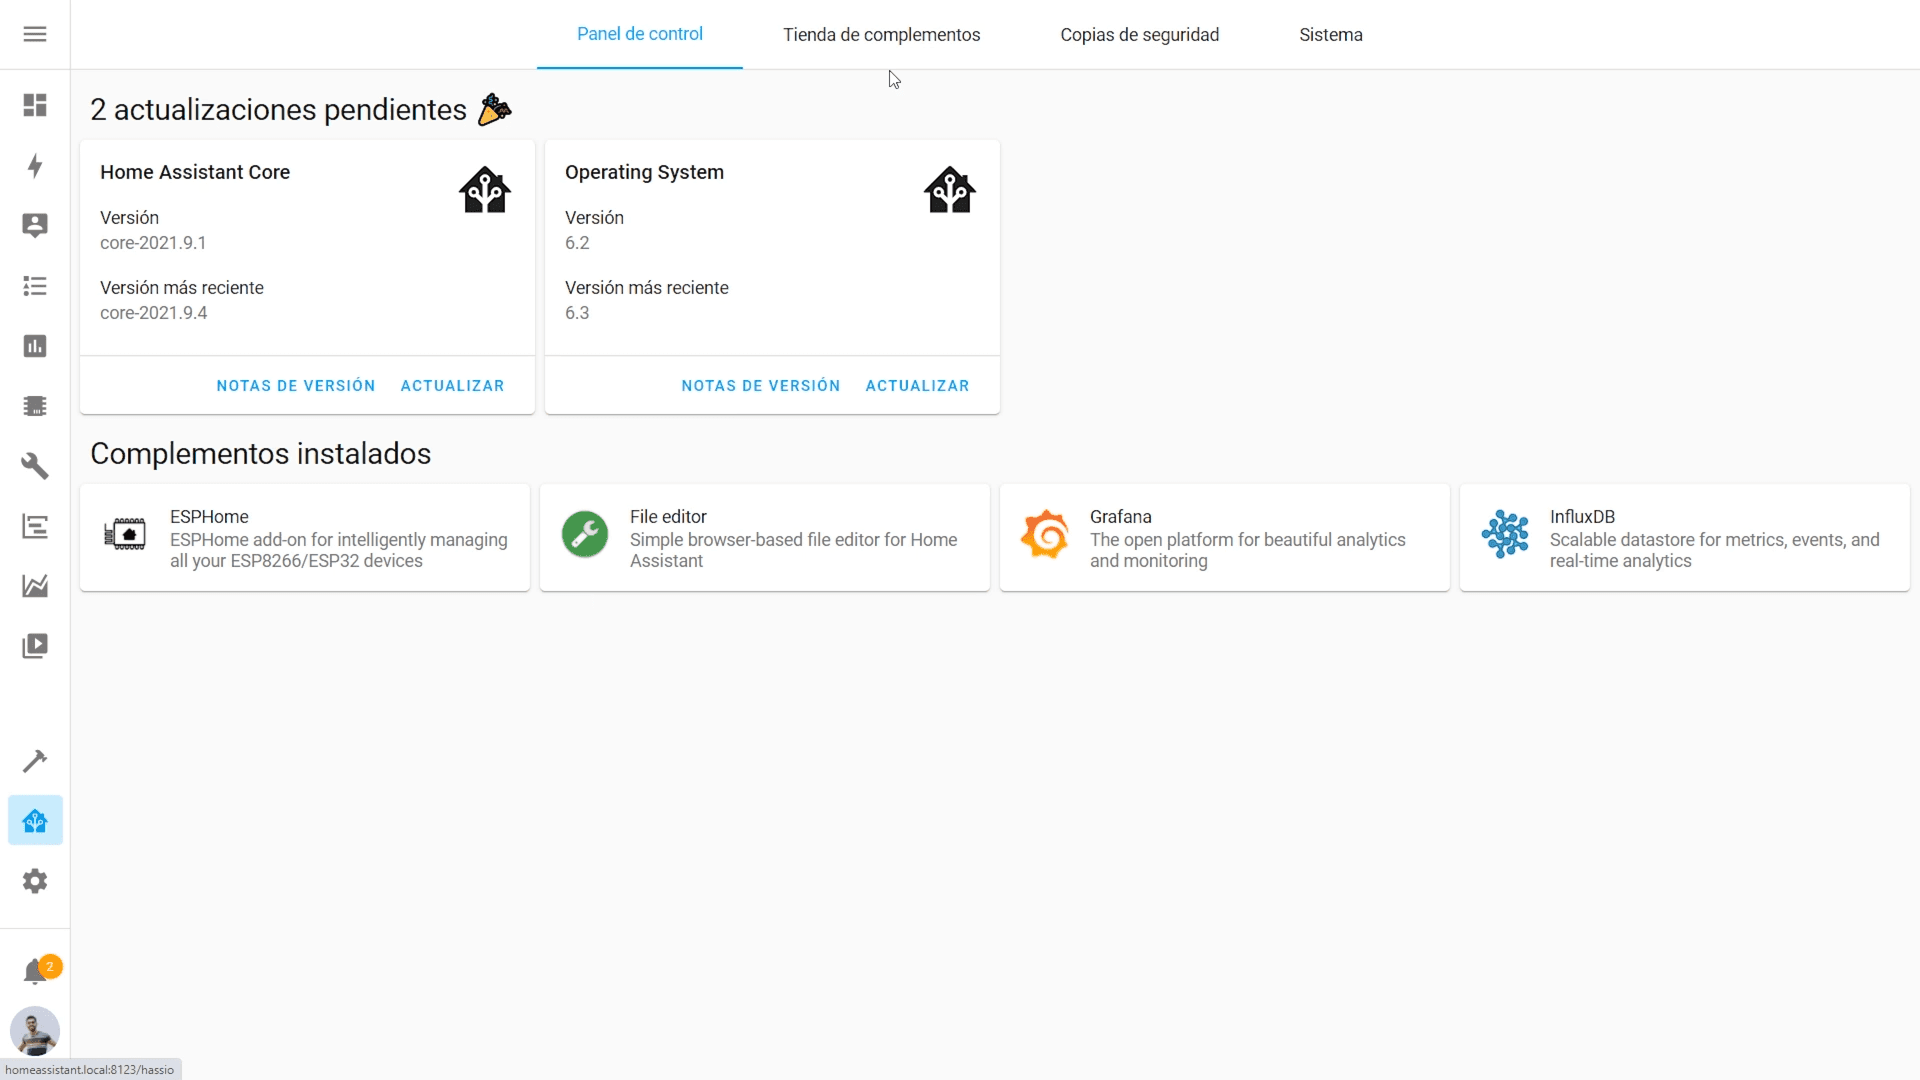Switch to the Sistema tab
Image resolution: width=1920 pixels, height=1080 pixels.
pos(1330,34)
